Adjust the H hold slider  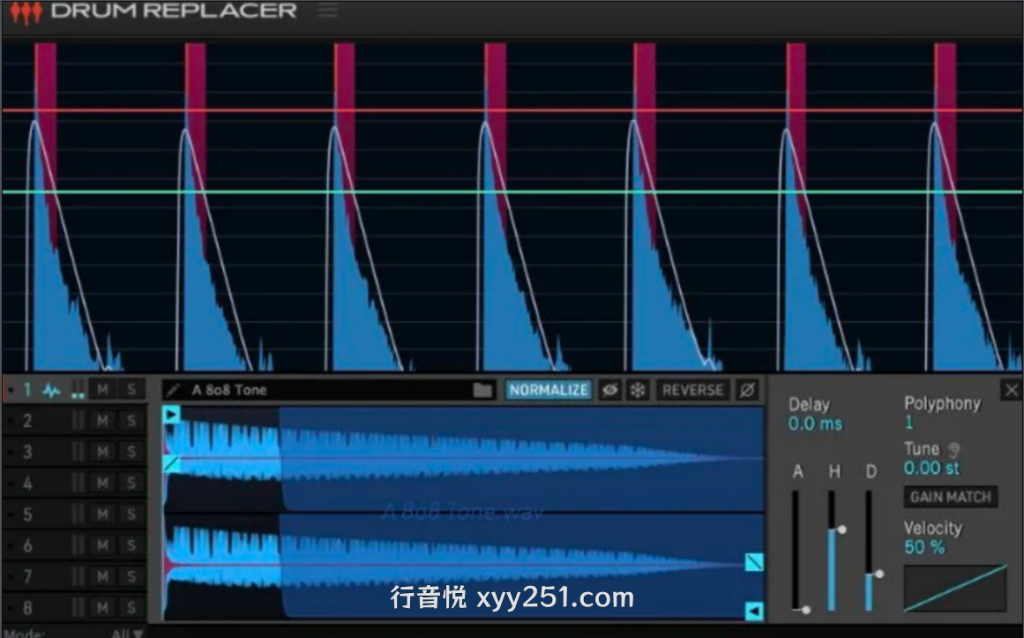click(833, 550)
